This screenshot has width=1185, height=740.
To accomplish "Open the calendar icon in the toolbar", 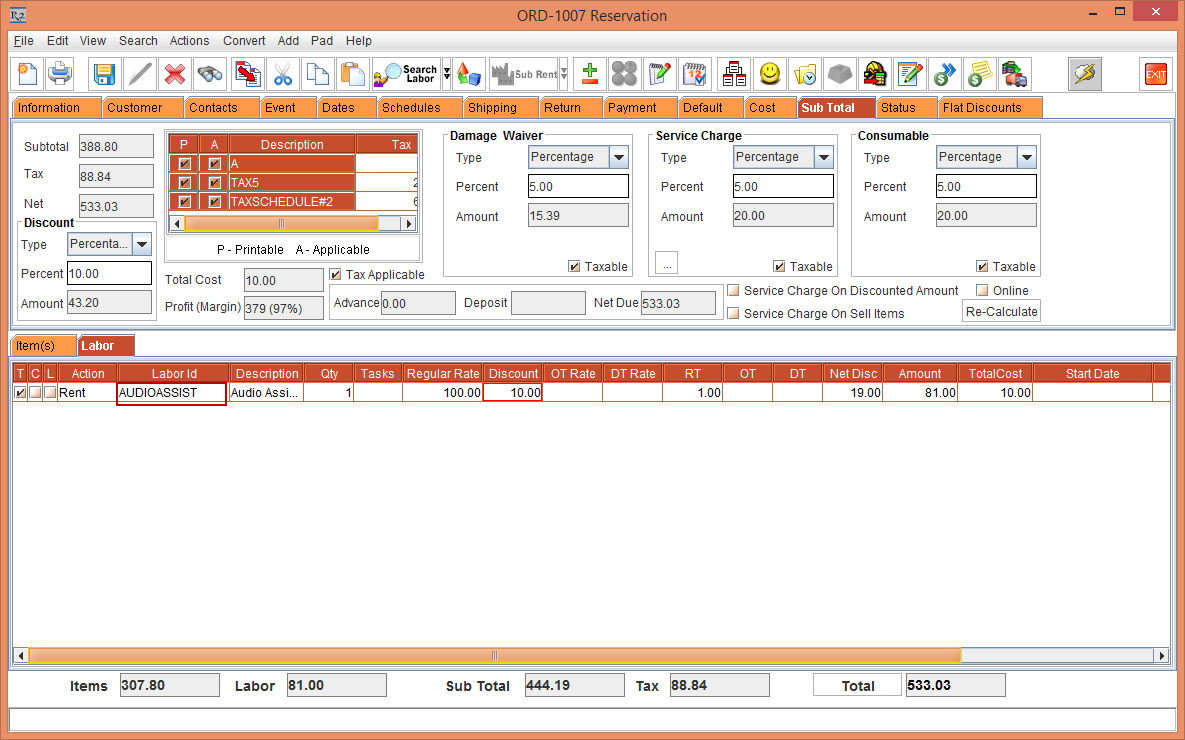I will pos(694,74).
